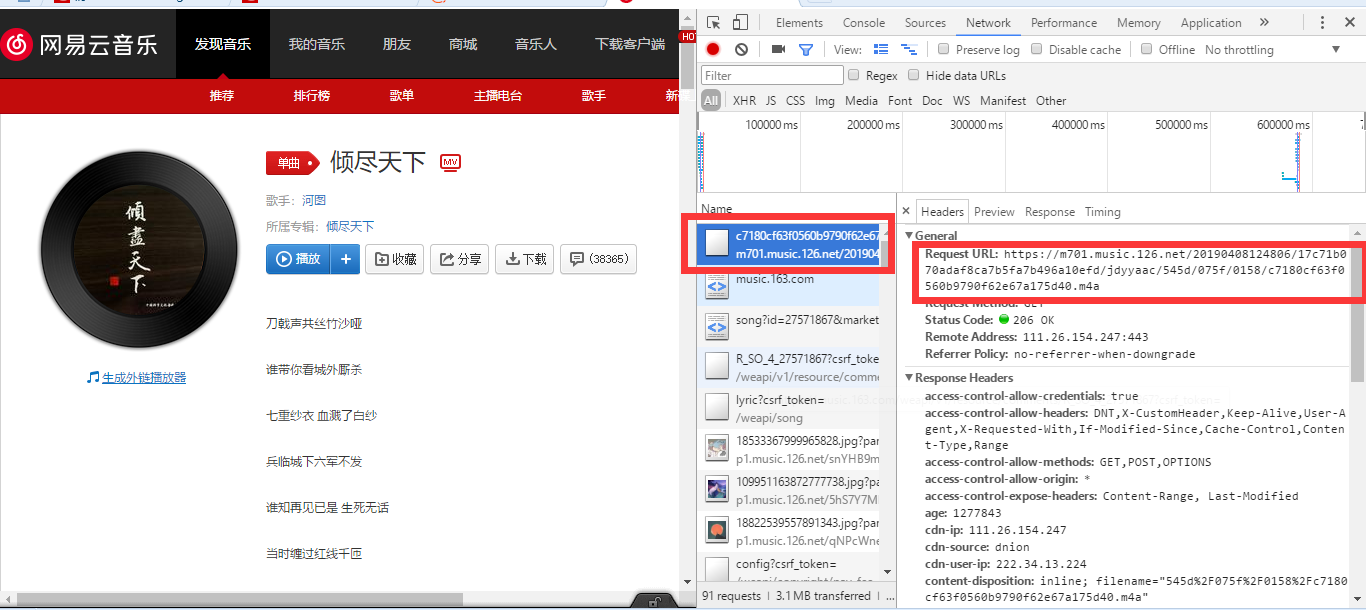Click the 分享 share button
1366x610 pixels.
coord(460,259)
